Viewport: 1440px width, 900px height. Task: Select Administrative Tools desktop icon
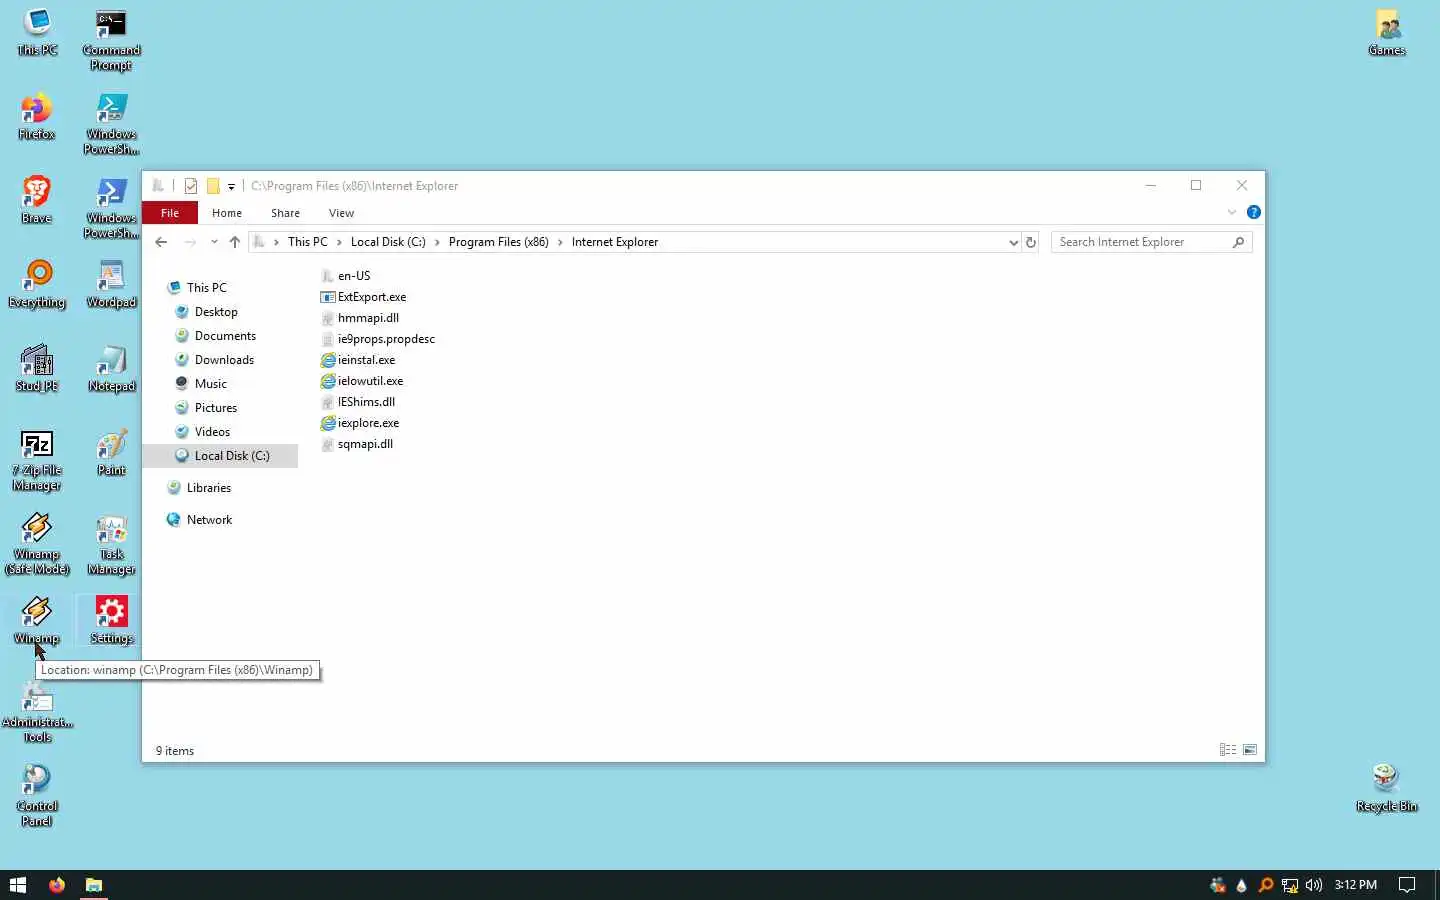(37, 712)
